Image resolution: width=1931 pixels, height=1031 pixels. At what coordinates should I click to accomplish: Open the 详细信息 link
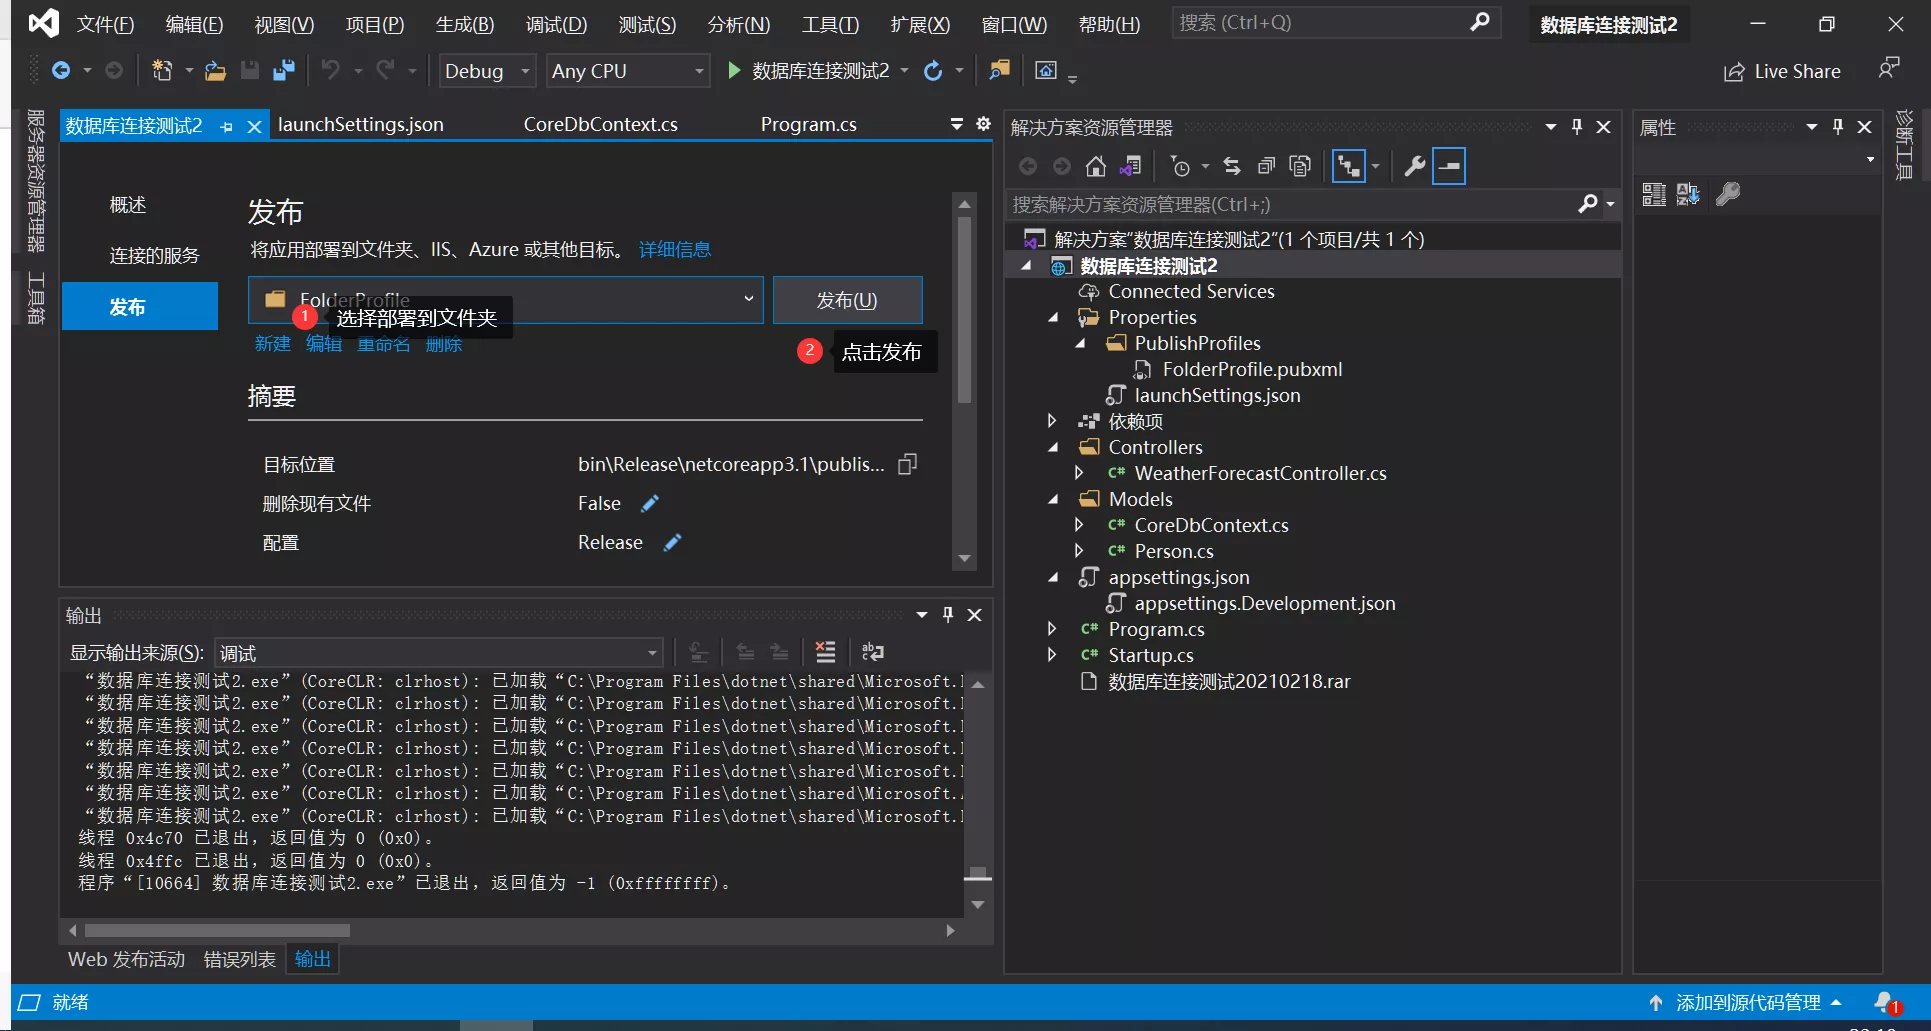click(x=675, y=249)
